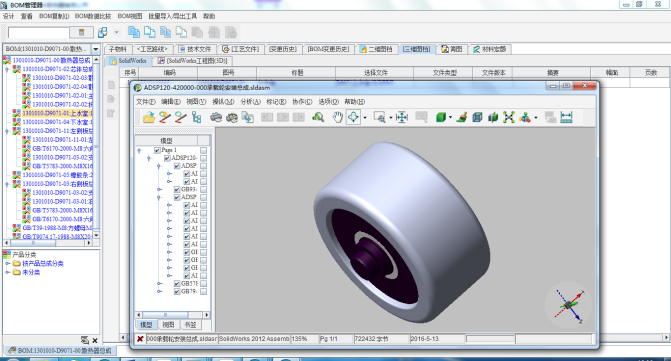Image resolution: width=671 pixels, height=361 pixels.
Task: Open dropdown arrow next to component molecule icon
Action: click(x=536, y=118)
